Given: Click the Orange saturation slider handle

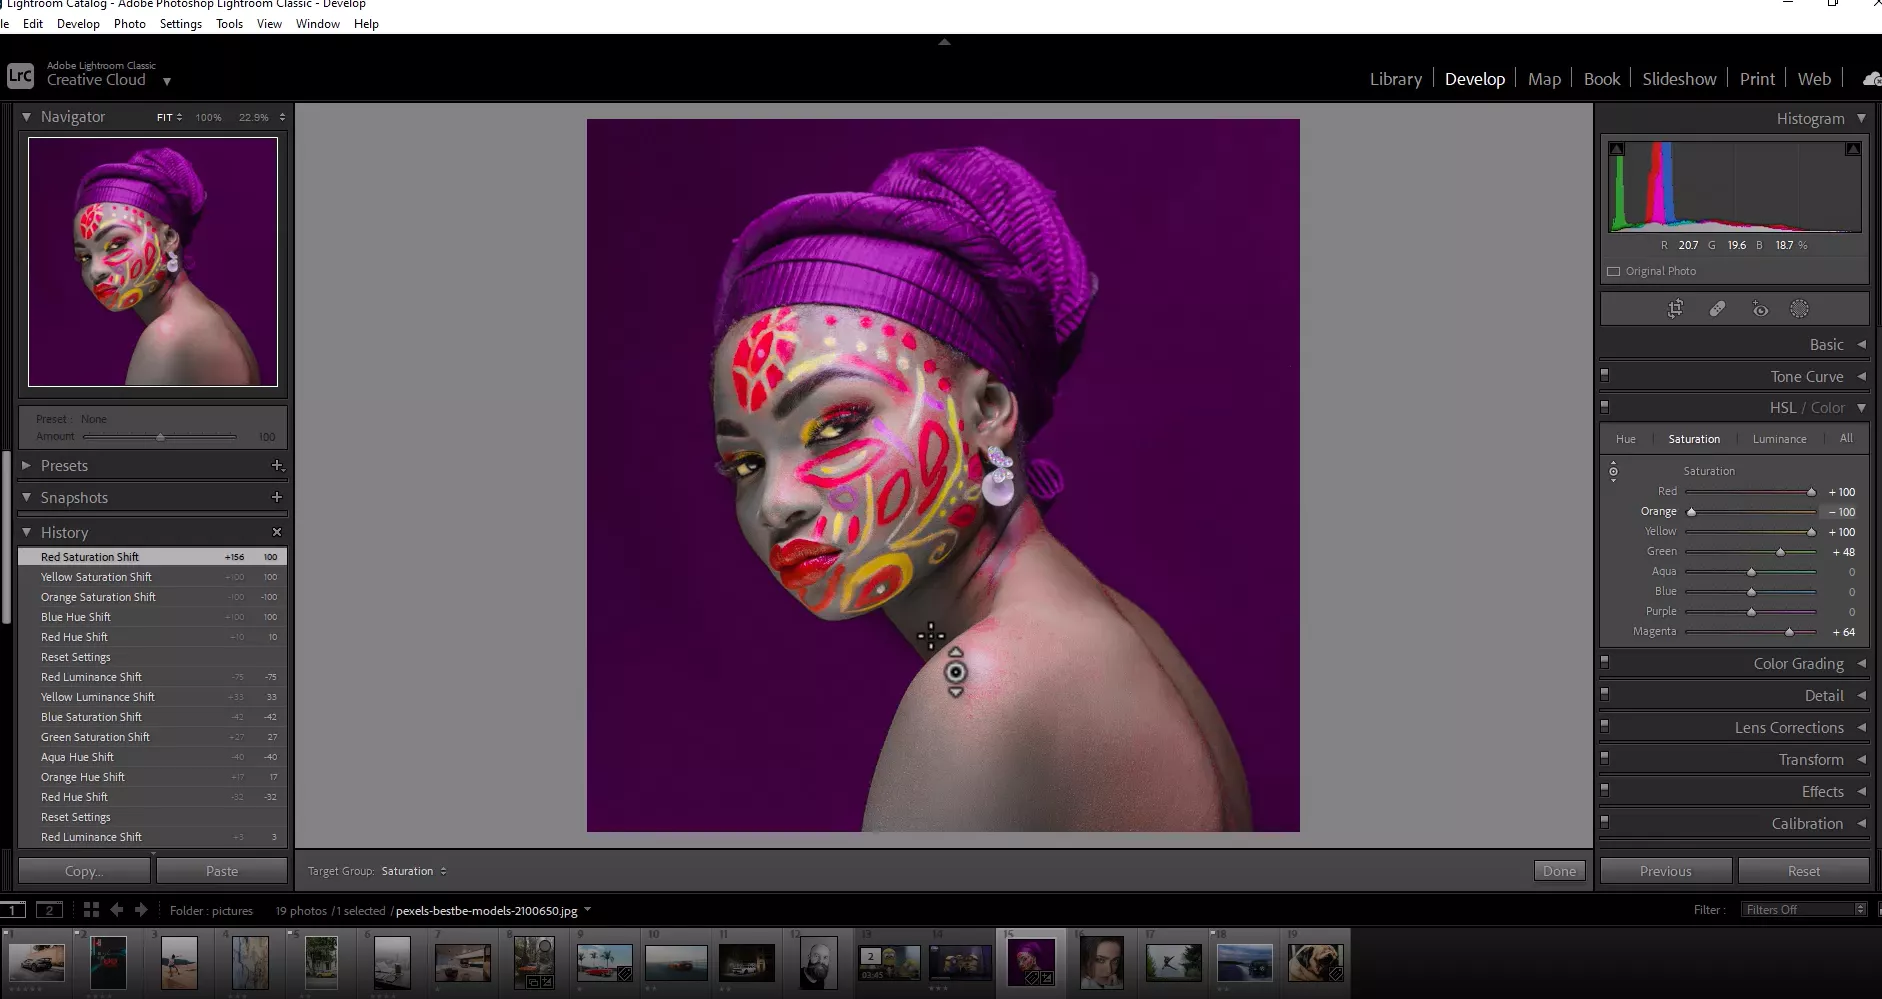Looking at the screenshot, I should (x=1691, y=512).
